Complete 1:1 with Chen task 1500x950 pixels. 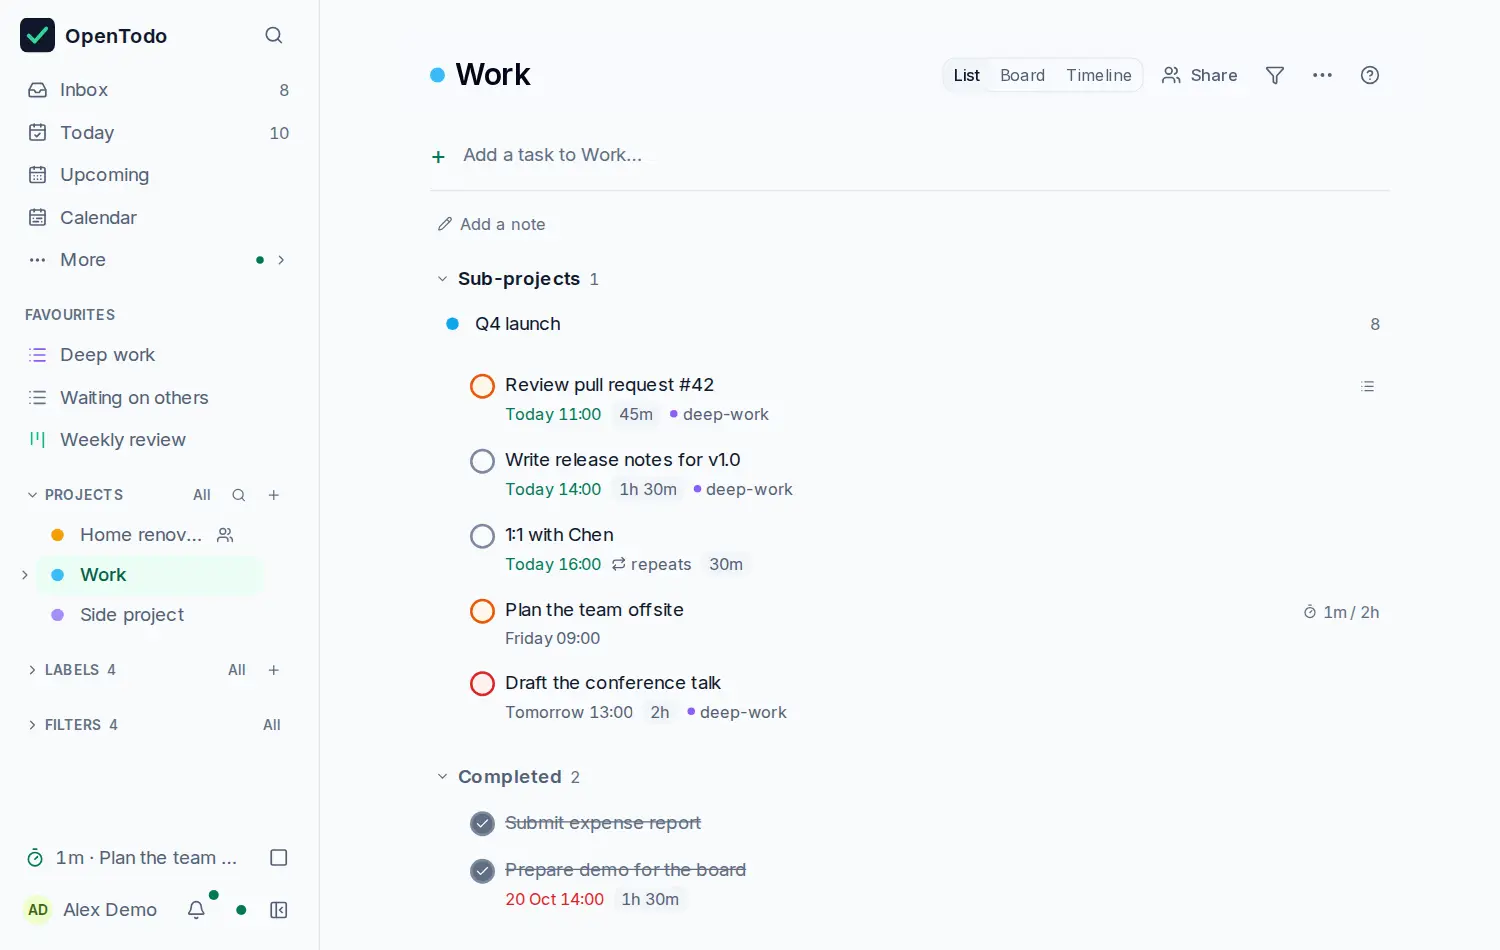click(x=482, y=536)
